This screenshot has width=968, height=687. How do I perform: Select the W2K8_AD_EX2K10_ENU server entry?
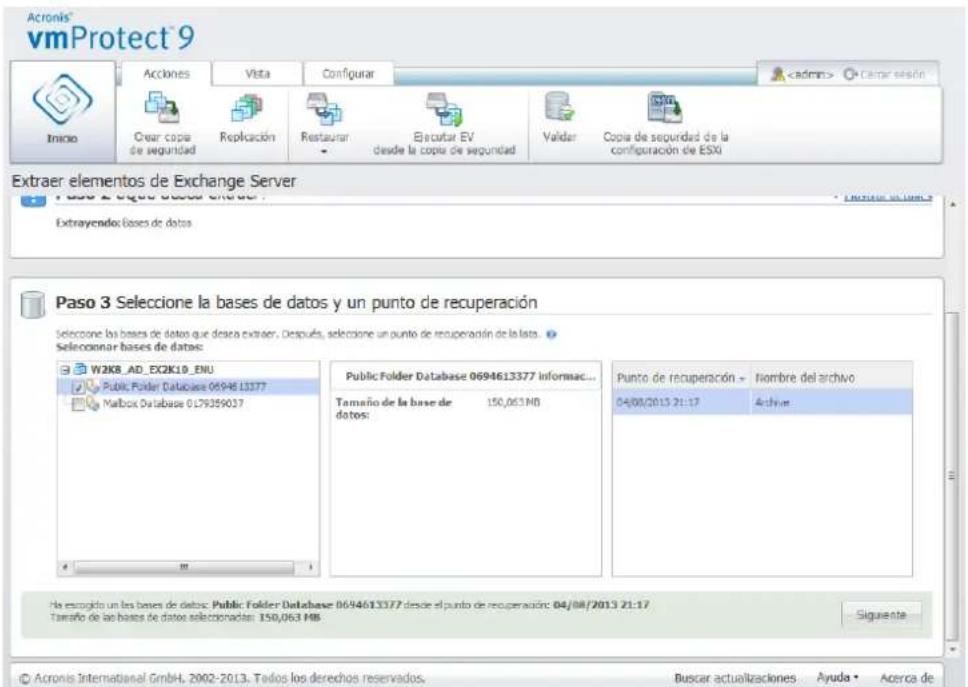point(152,370)
